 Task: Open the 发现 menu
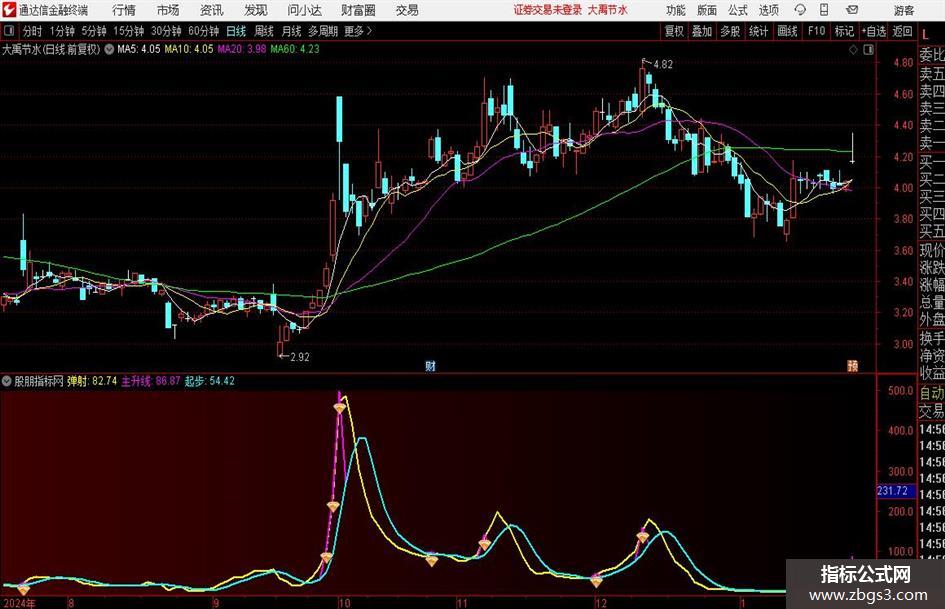tap(256, 10)
